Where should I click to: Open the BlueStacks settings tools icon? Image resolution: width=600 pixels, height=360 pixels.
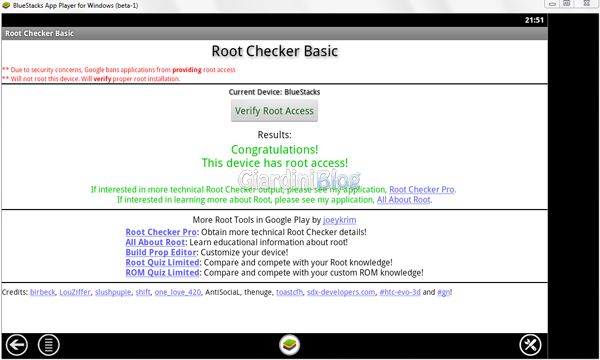530,345
